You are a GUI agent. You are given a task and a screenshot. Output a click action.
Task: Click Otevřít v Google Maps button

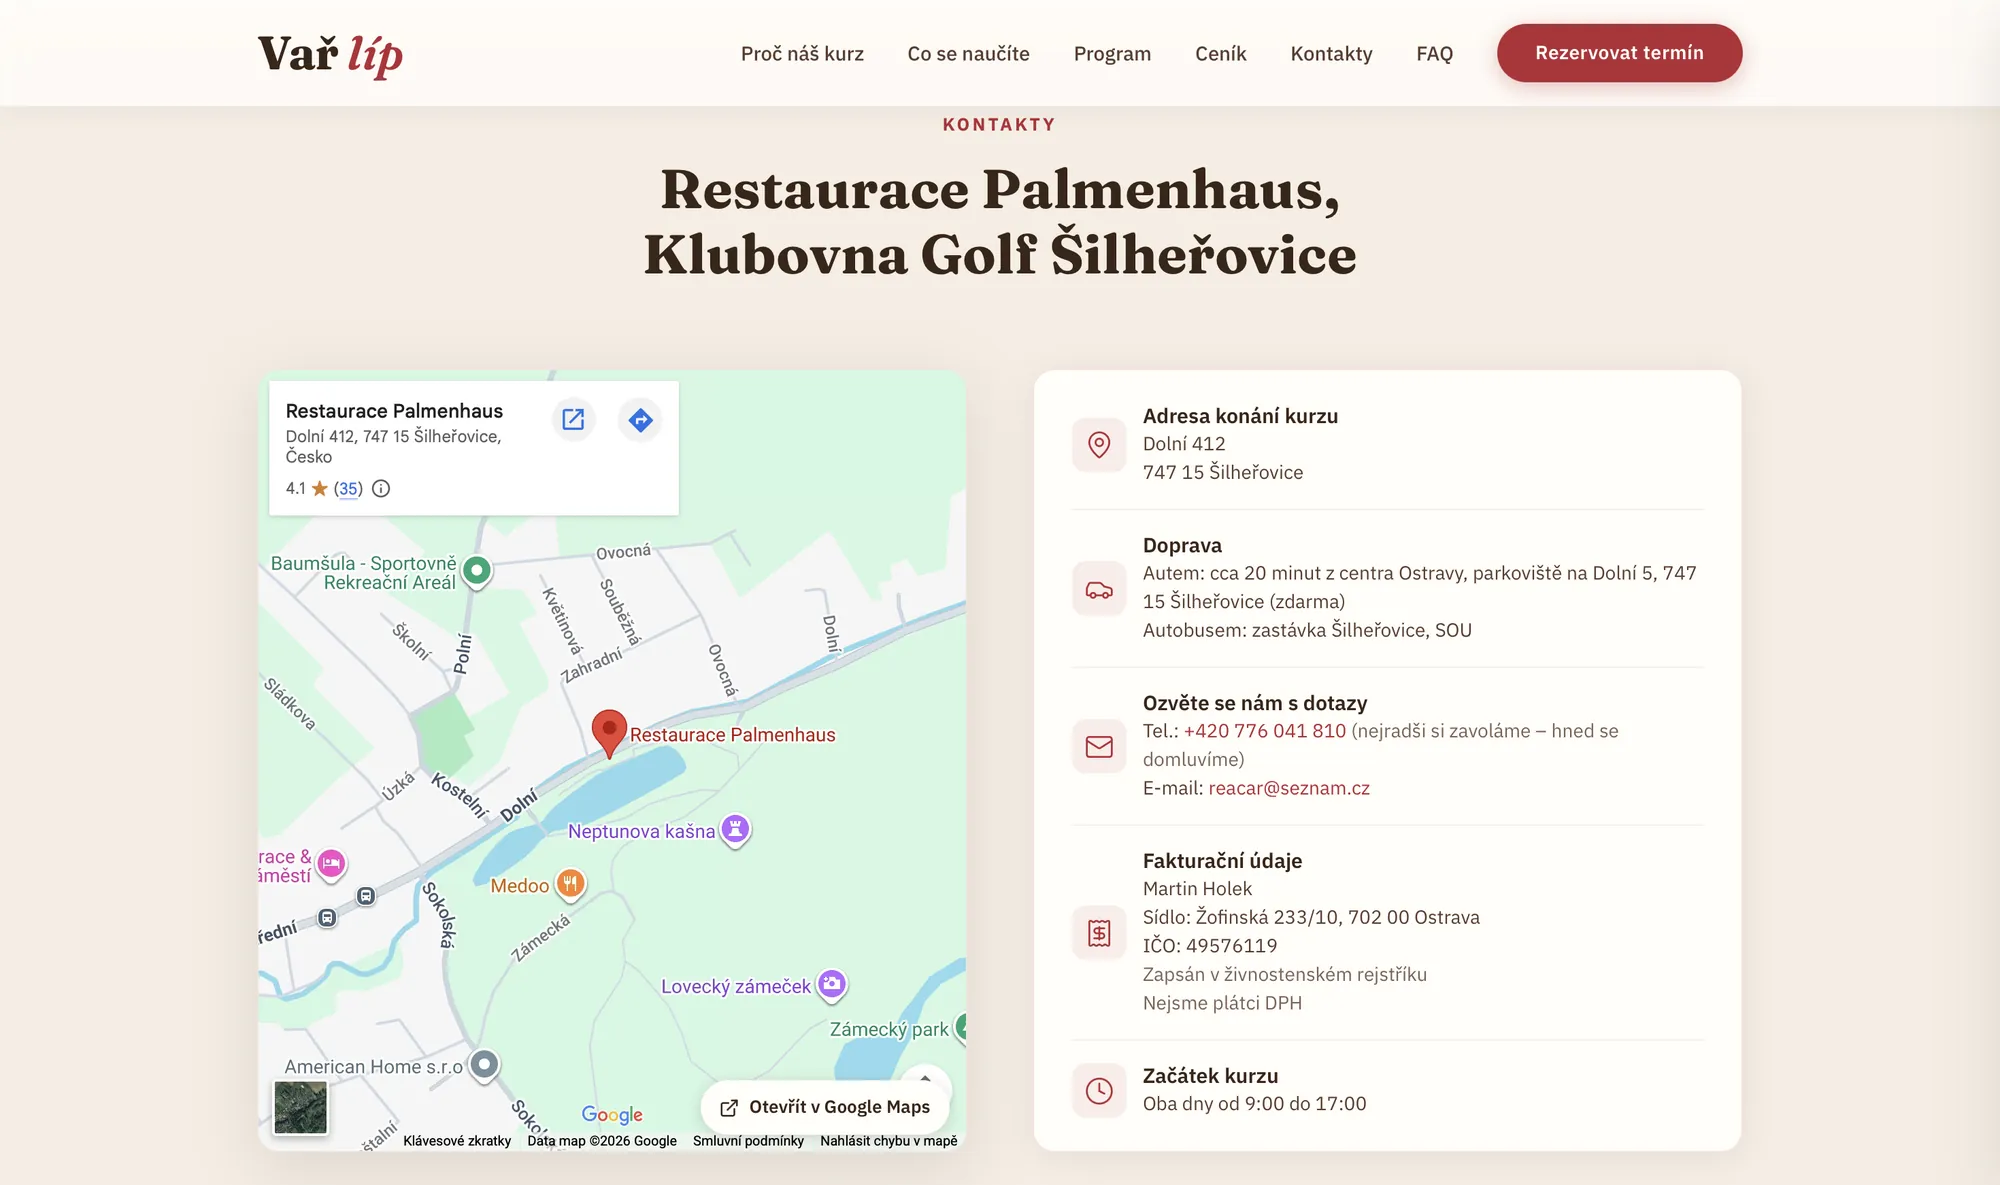pyautogui.click(x=825, y=1107)
